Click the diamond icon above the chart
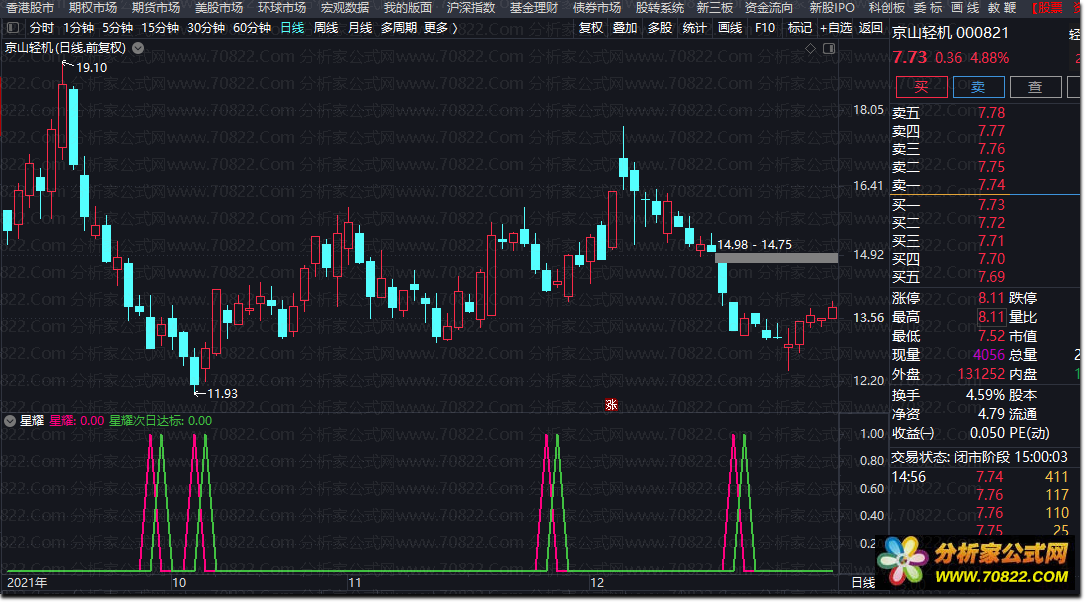The image size is (1086, 602). tap(810, 48)
